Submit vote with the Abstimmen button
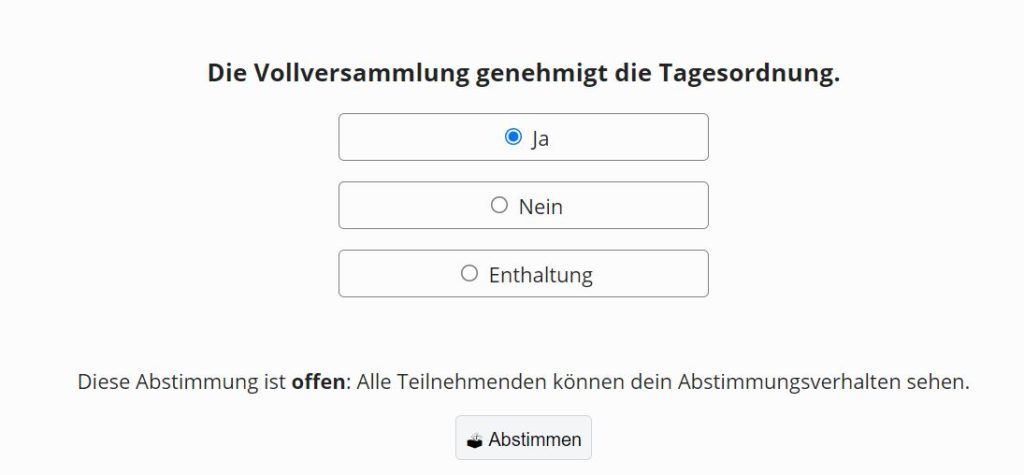Image resolution: width=1024 pixels, height=475 pixels. [x=523, y=438]
